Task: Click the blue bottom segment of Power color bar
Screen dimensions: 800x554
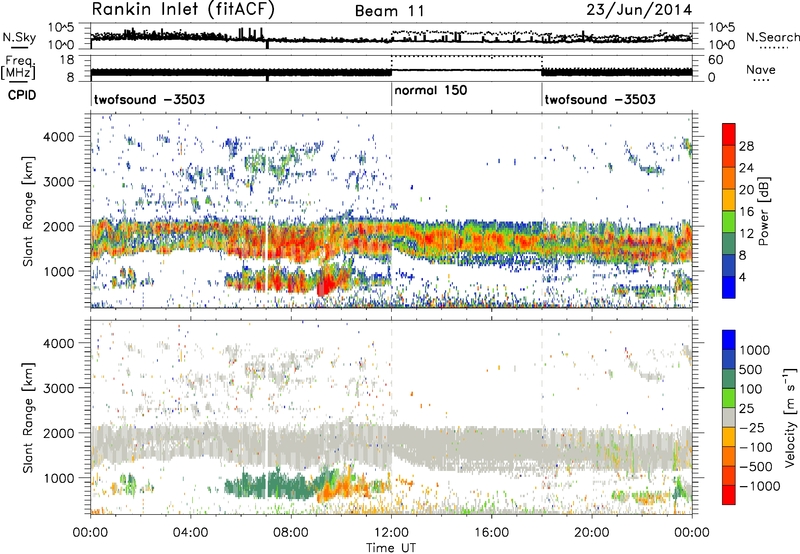Action: tap(729, 287)
